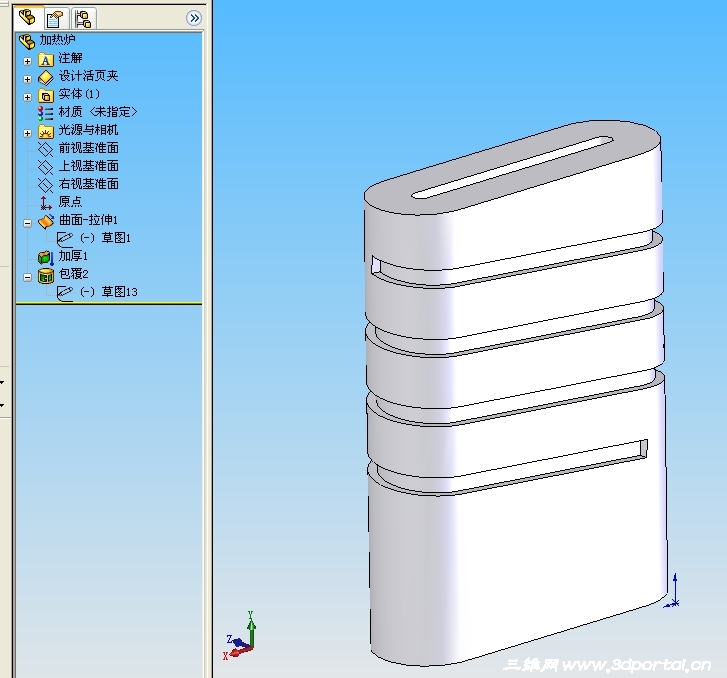Expand the 光源与相机 folder
The height and width of the screenshot is (678, 727).
(x=27, y=133)
